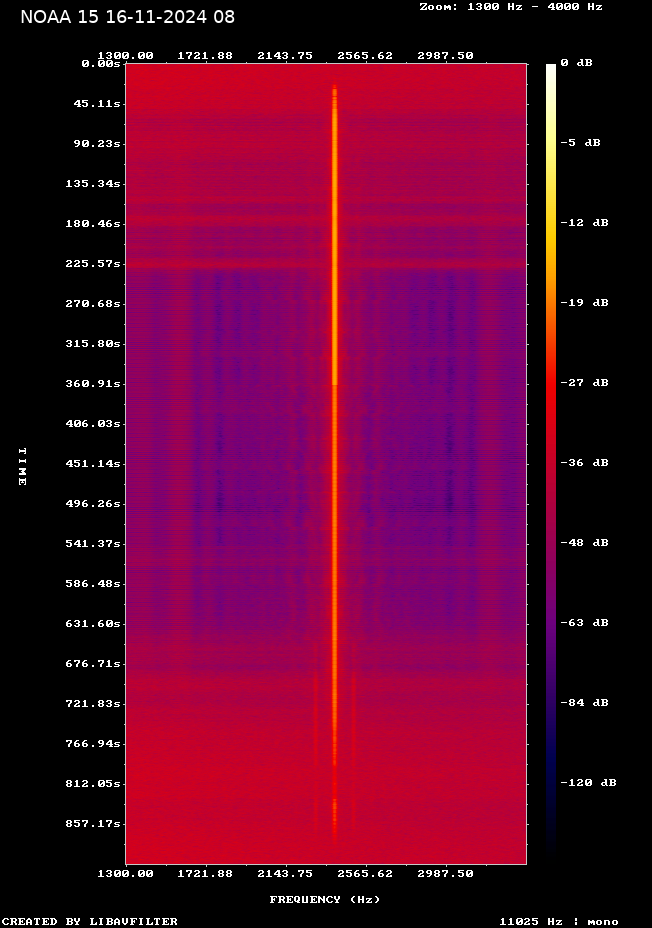This screenshot has width=652, height=928.
Task: Click the top 2143.75 frequency tick label
Action: [x=285, y=55]
